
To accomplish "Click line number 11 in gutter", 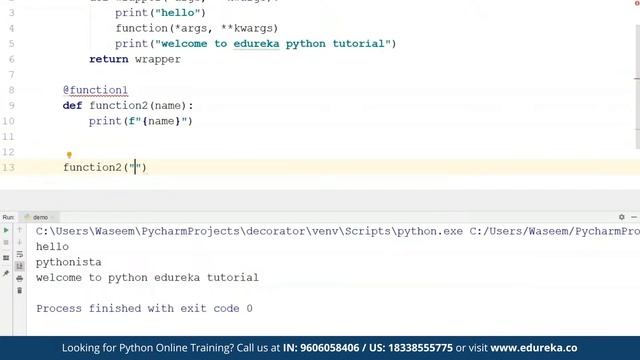I will click(x=8, y=136).
